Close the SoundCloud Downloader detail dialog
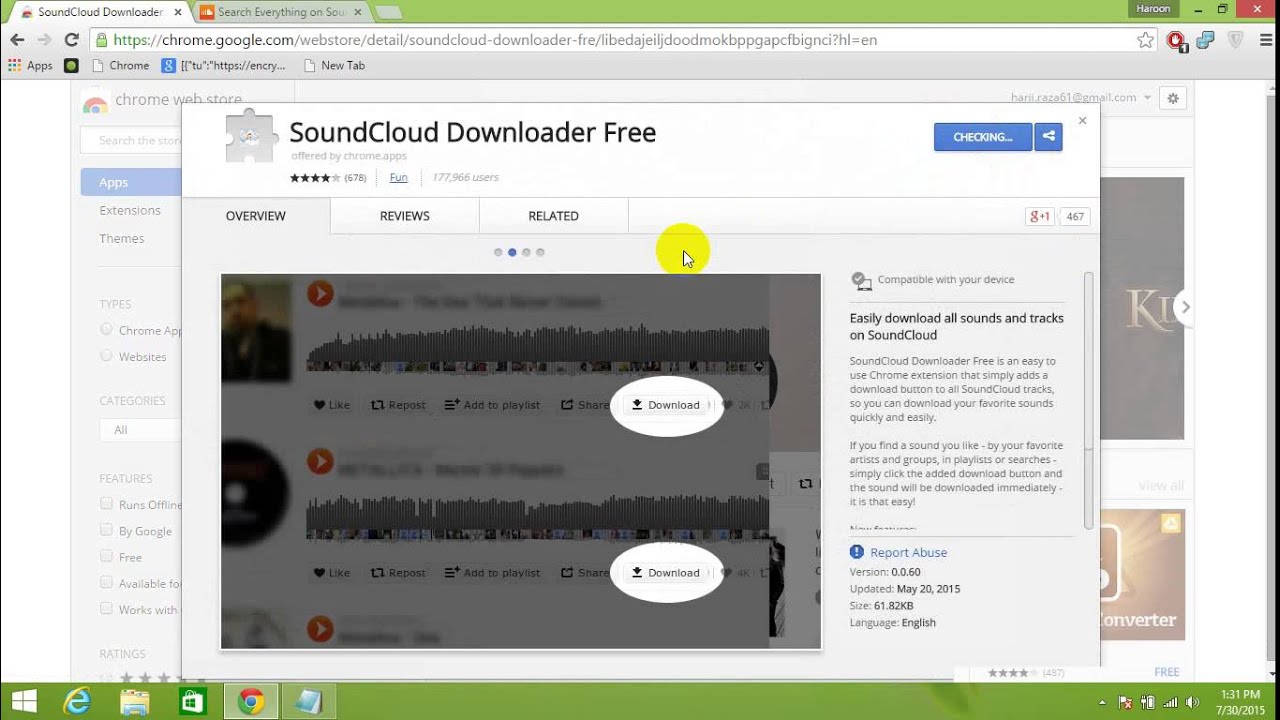This screenshot has width=1280, height=720. (1082, 120)
